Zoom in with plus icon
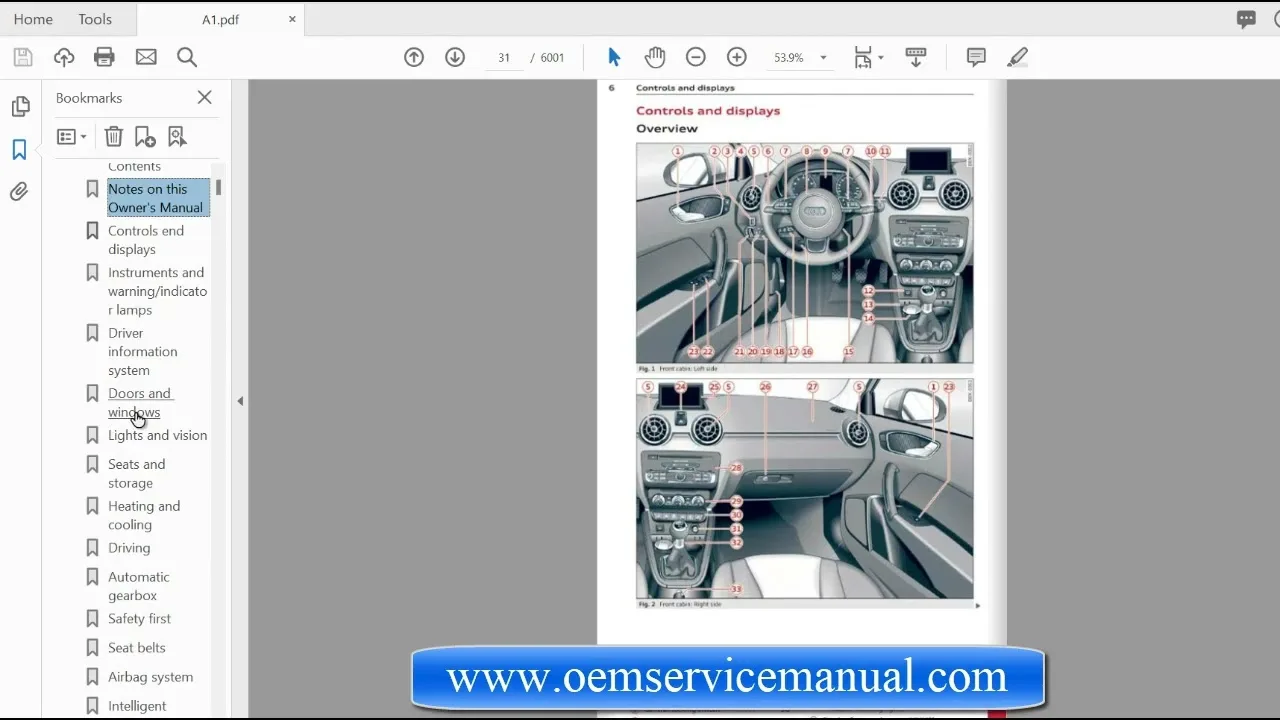The image size is (1280, 720). 737,57
